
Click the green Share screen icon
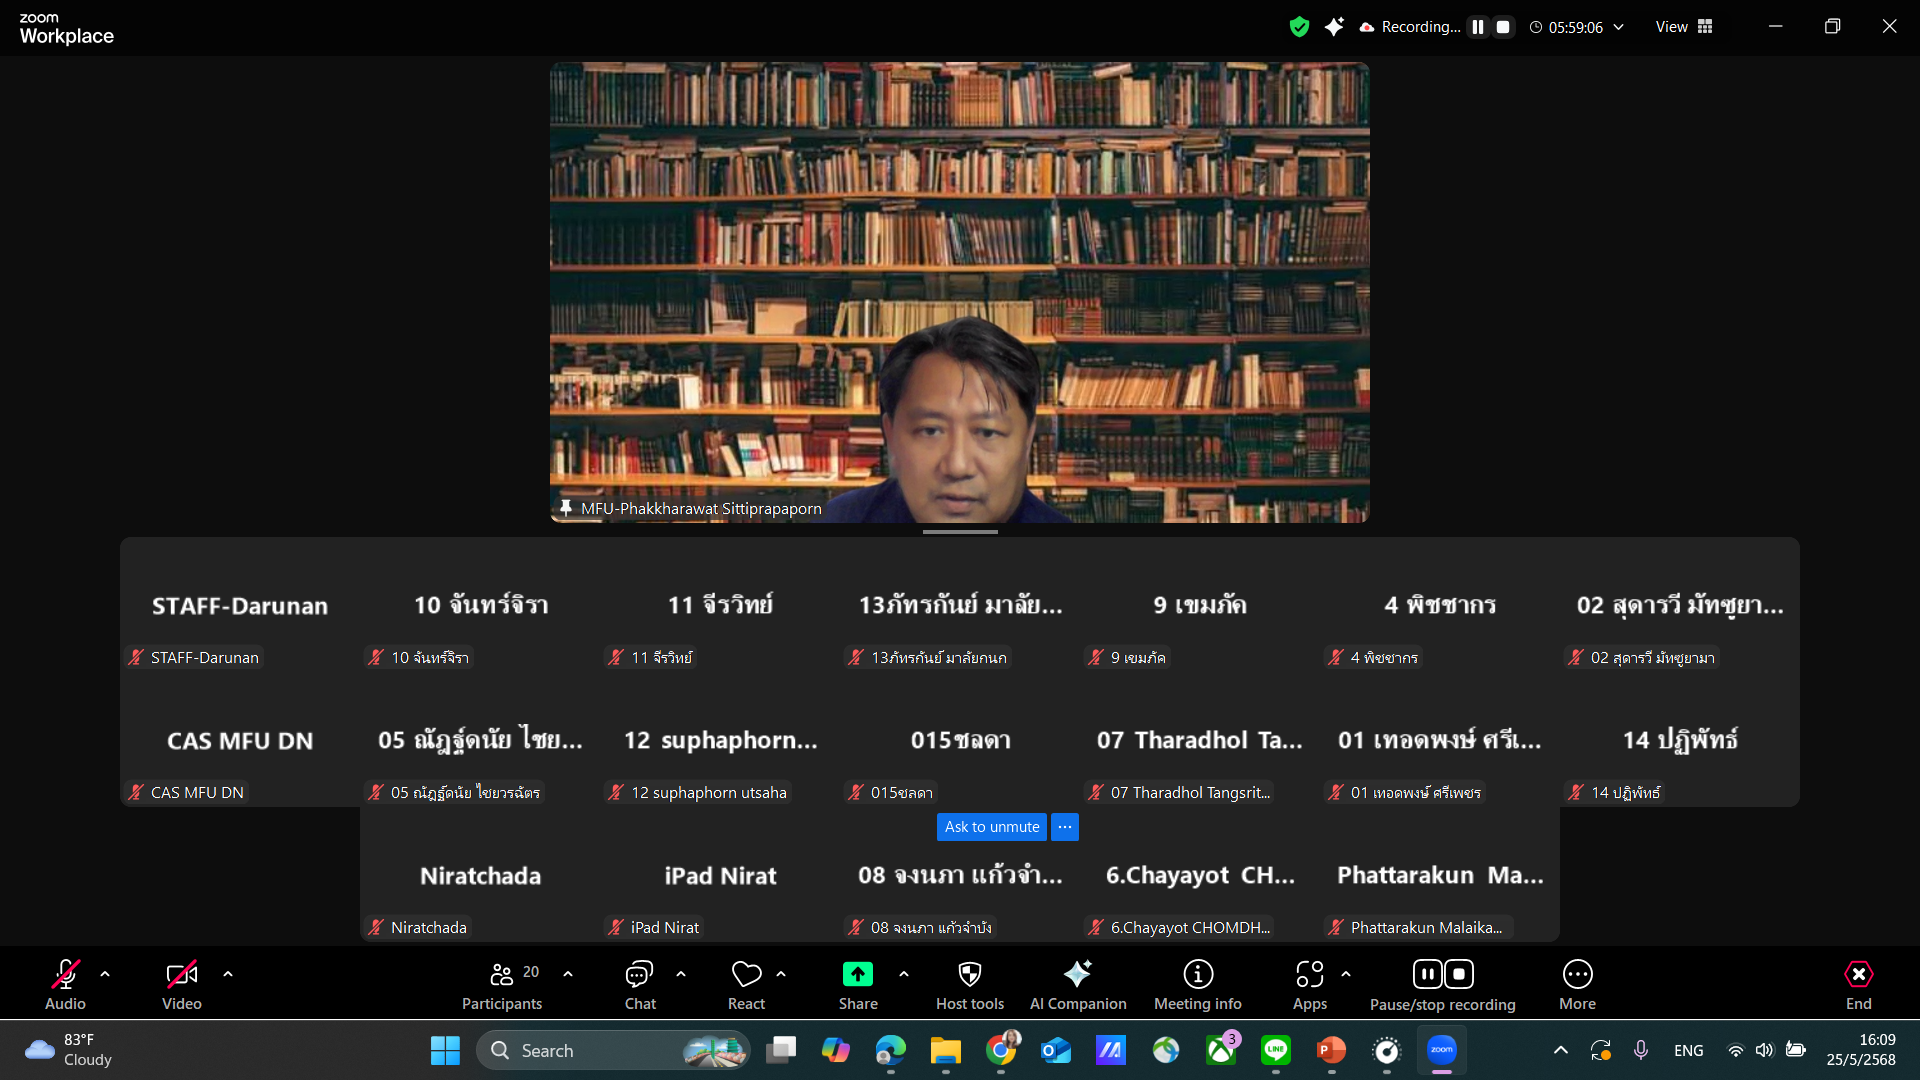coord(858,974)
